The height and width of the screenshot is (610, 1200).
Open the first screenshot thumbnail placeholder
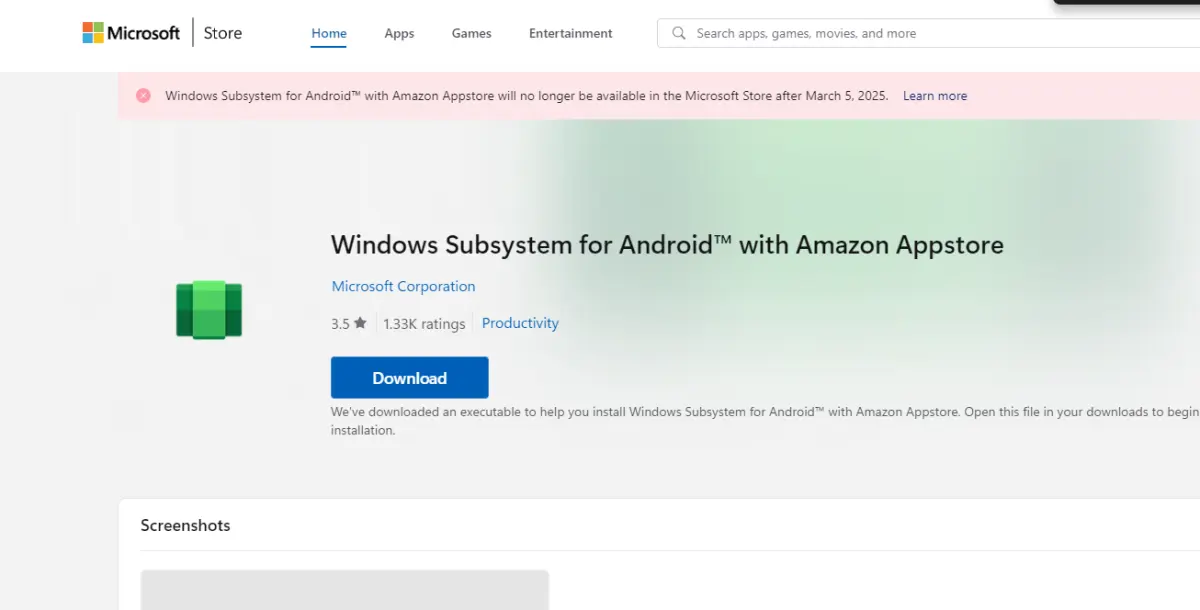(345, 590)
